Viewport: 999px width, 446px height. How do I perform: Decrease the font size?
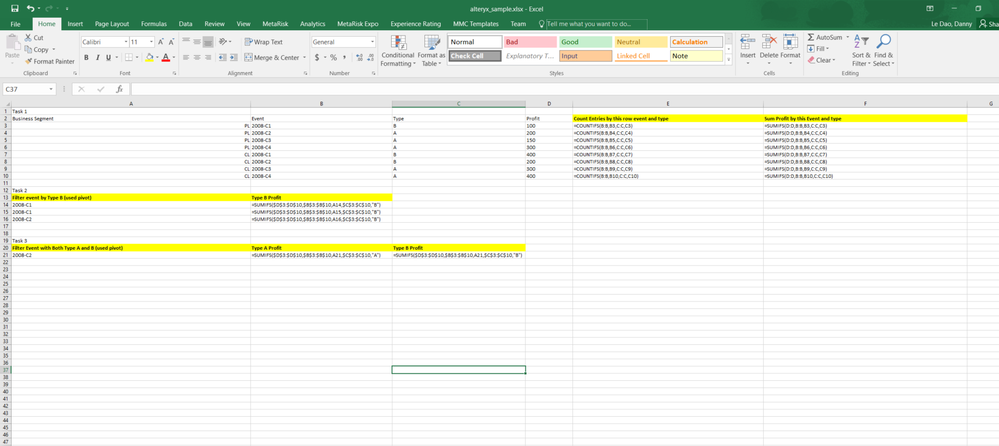coord(172,41)
